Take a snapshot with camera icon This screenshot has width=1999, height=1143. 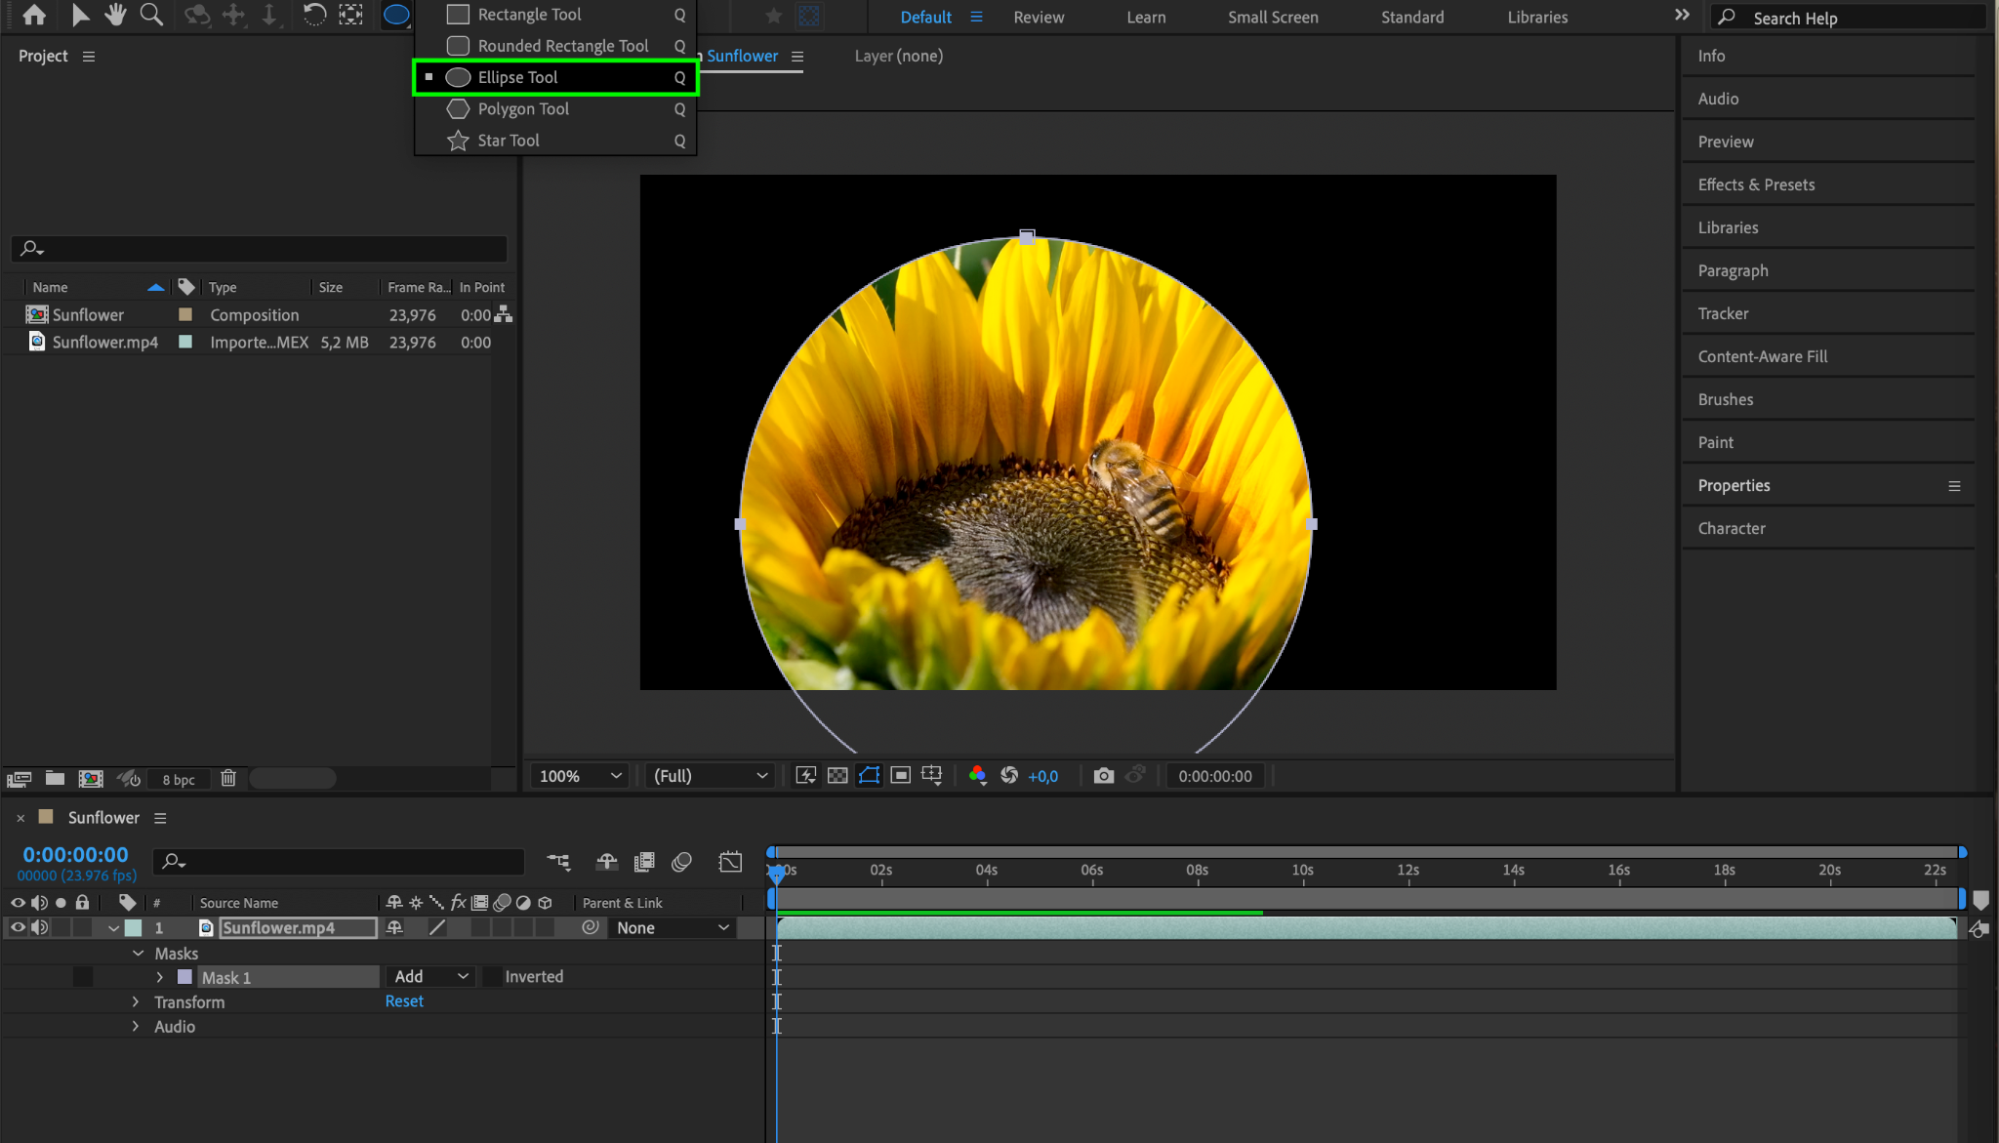[x=1103, y=776]
